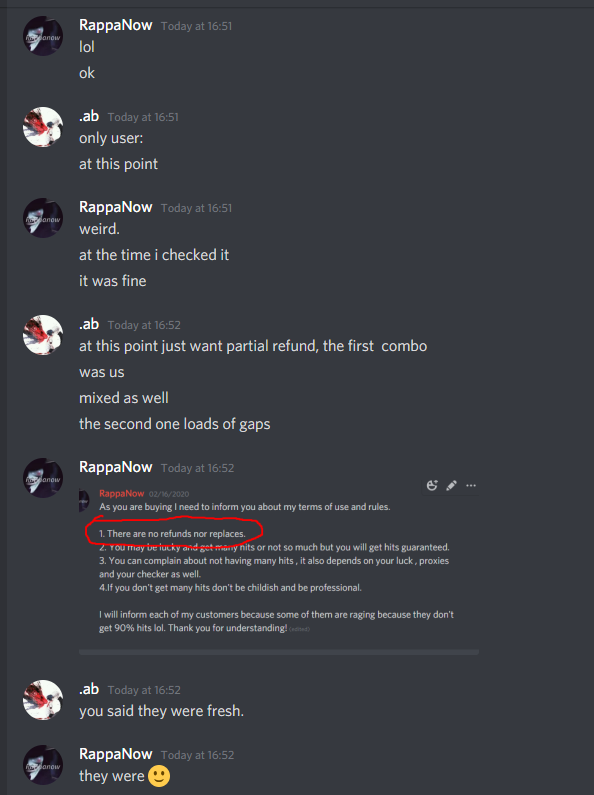Select the smiley emoji after 'they were'
The height and width of the screenshot is (795, 594).
point(159,776)
